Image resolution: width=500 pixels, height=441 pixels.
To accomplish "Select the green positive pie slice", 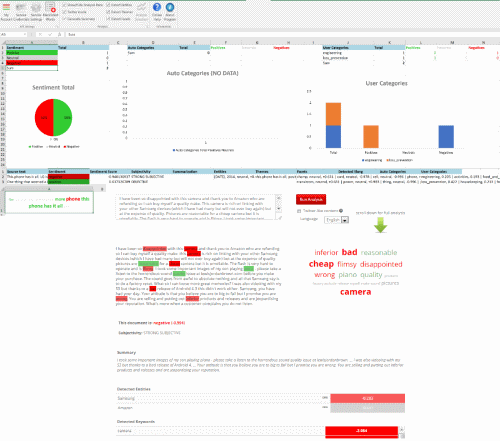I will (63, 117).
